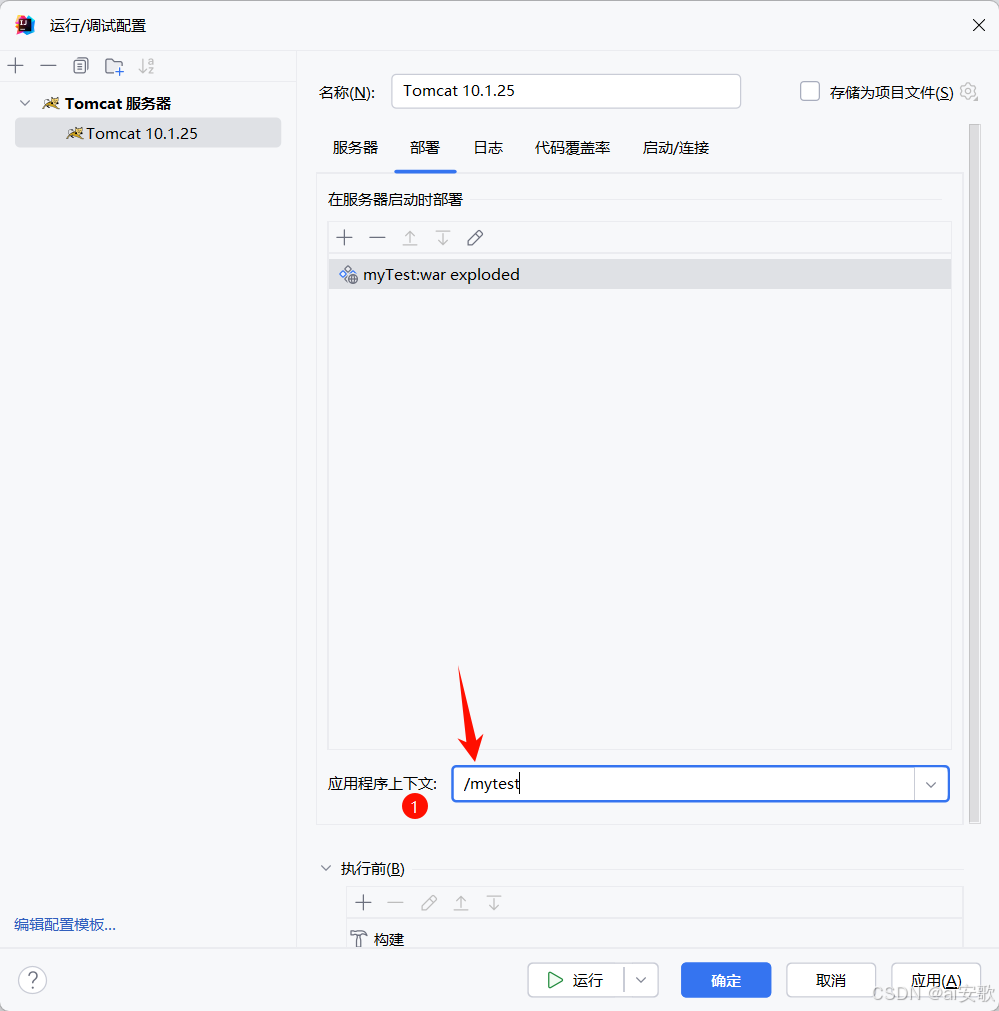Click into the 应用程序上下文 text field
The height and width of the screenshot is (1011, 999).
coord(684,784)
